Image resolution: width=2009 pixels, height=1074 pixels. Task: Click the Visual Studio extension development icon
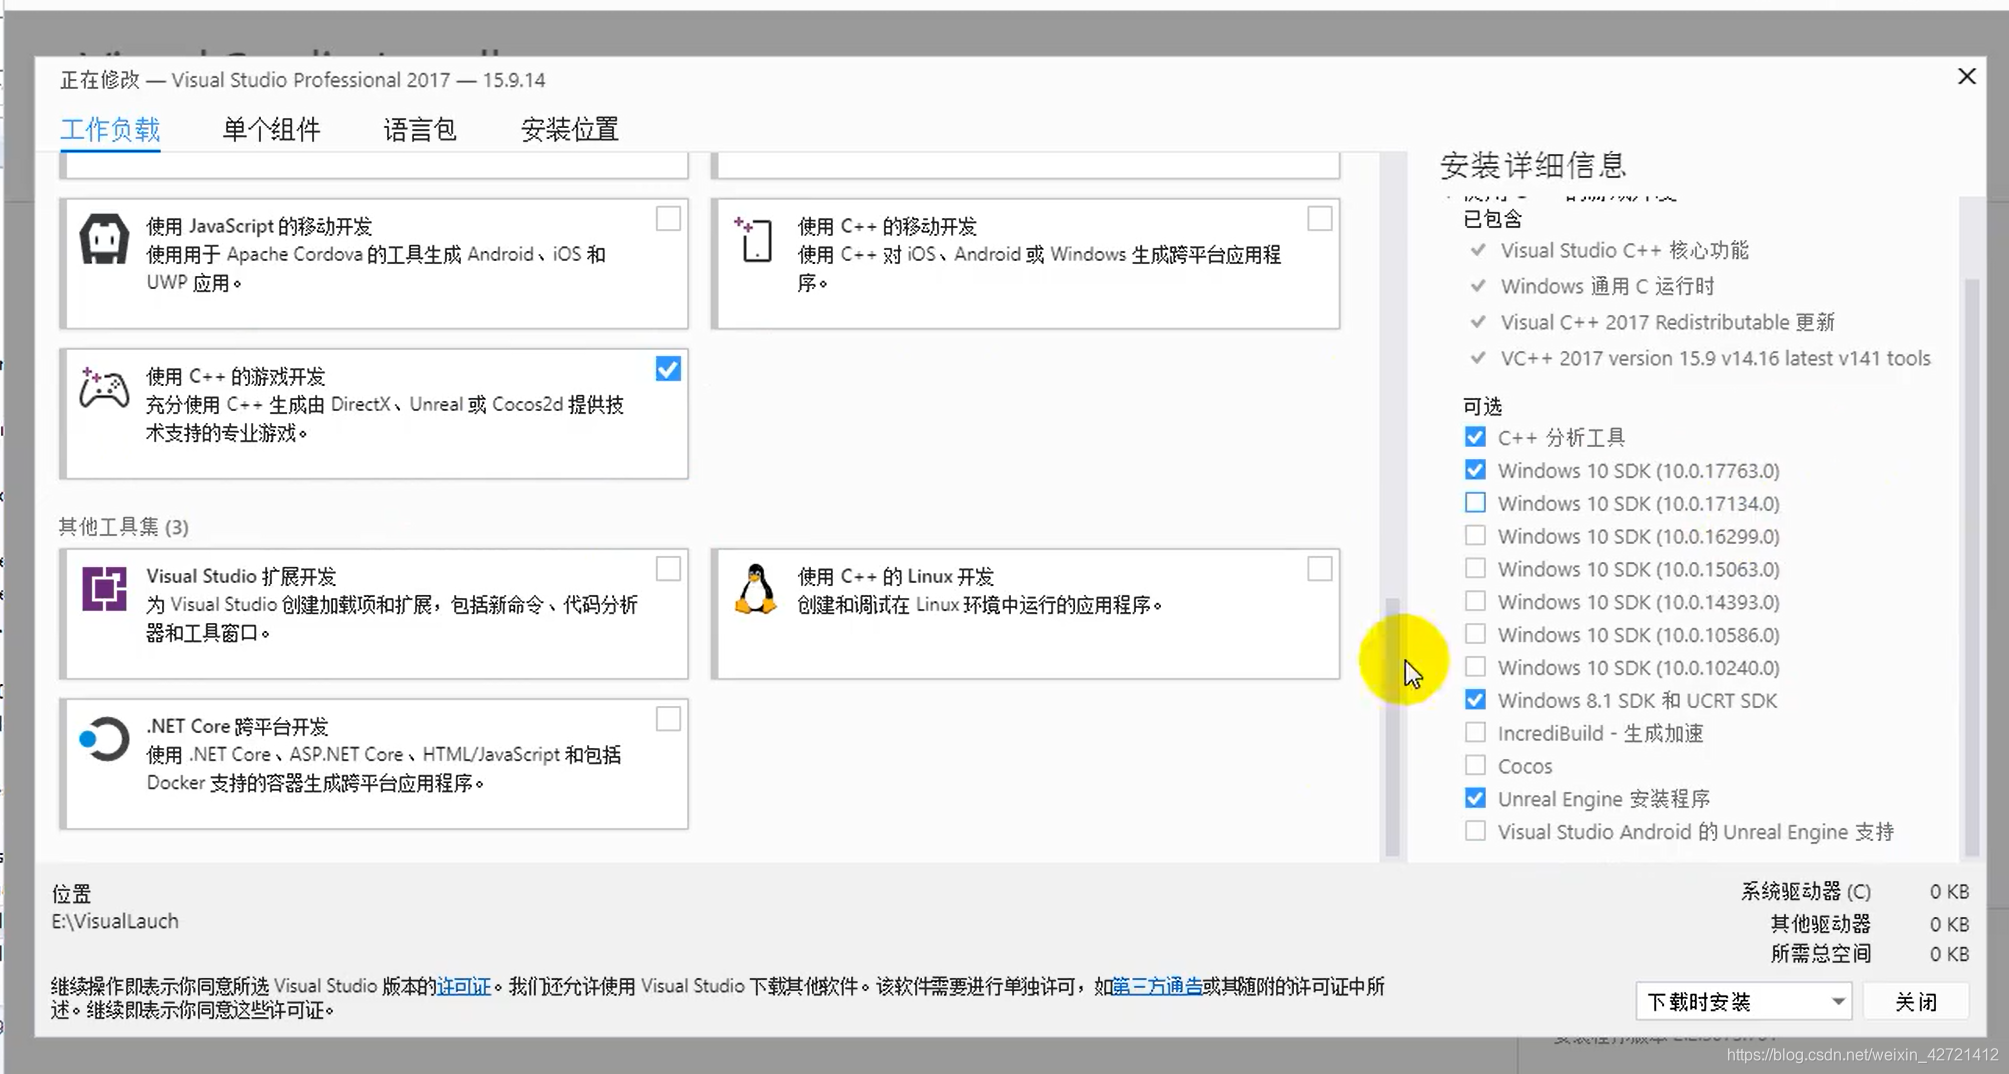coord(104,589)
